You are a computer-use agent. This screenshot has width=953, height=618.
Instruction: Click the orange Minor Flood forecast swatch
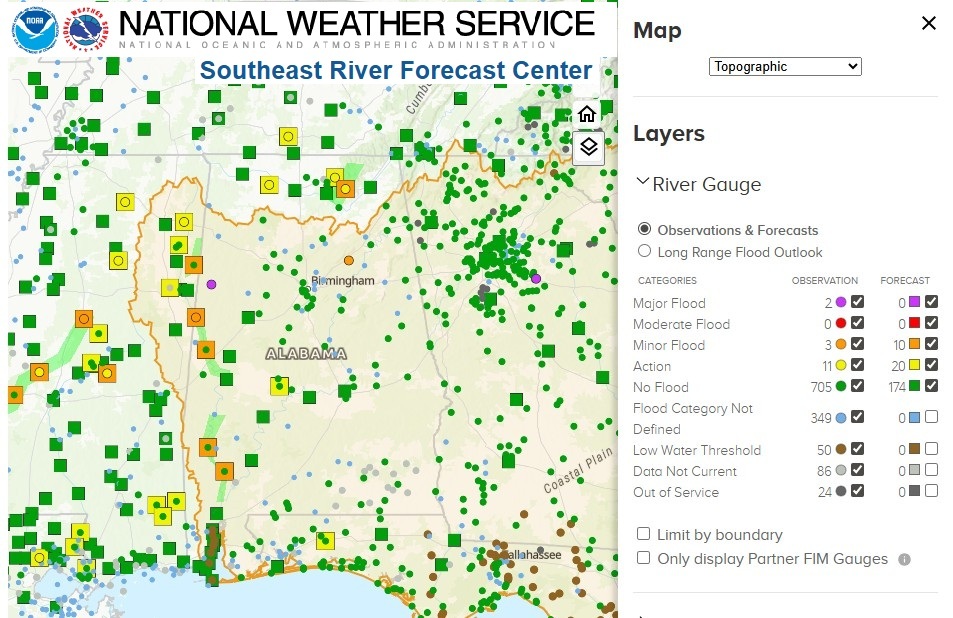(x=914, y=345)
